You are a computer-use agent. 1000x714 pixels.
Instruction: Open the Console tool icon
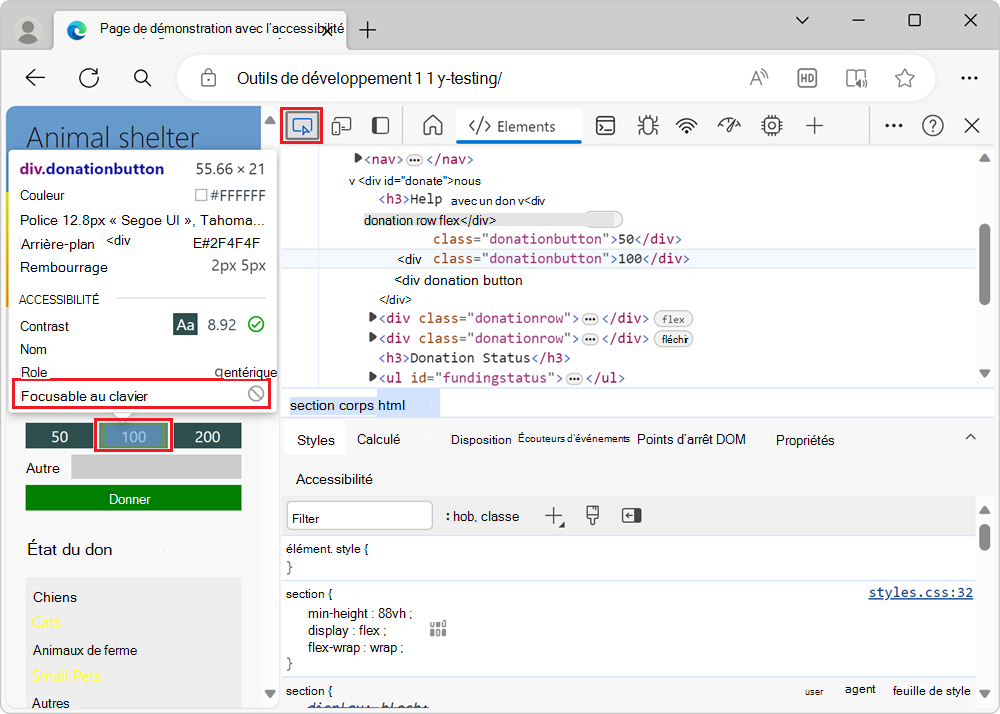[x=605, y=126]
